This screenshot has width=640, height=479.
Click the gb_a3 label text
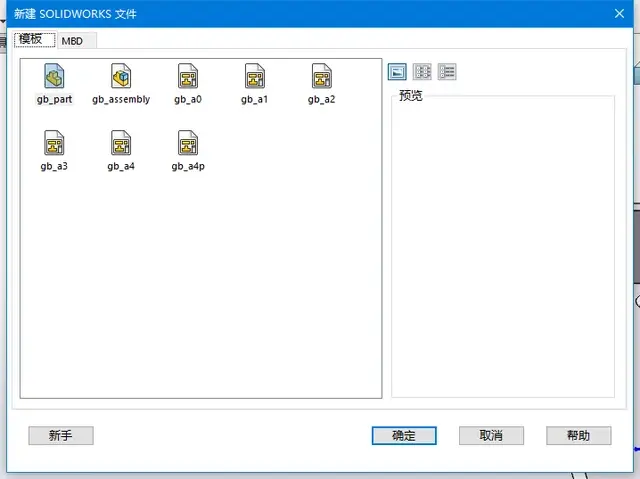[54, 166]
